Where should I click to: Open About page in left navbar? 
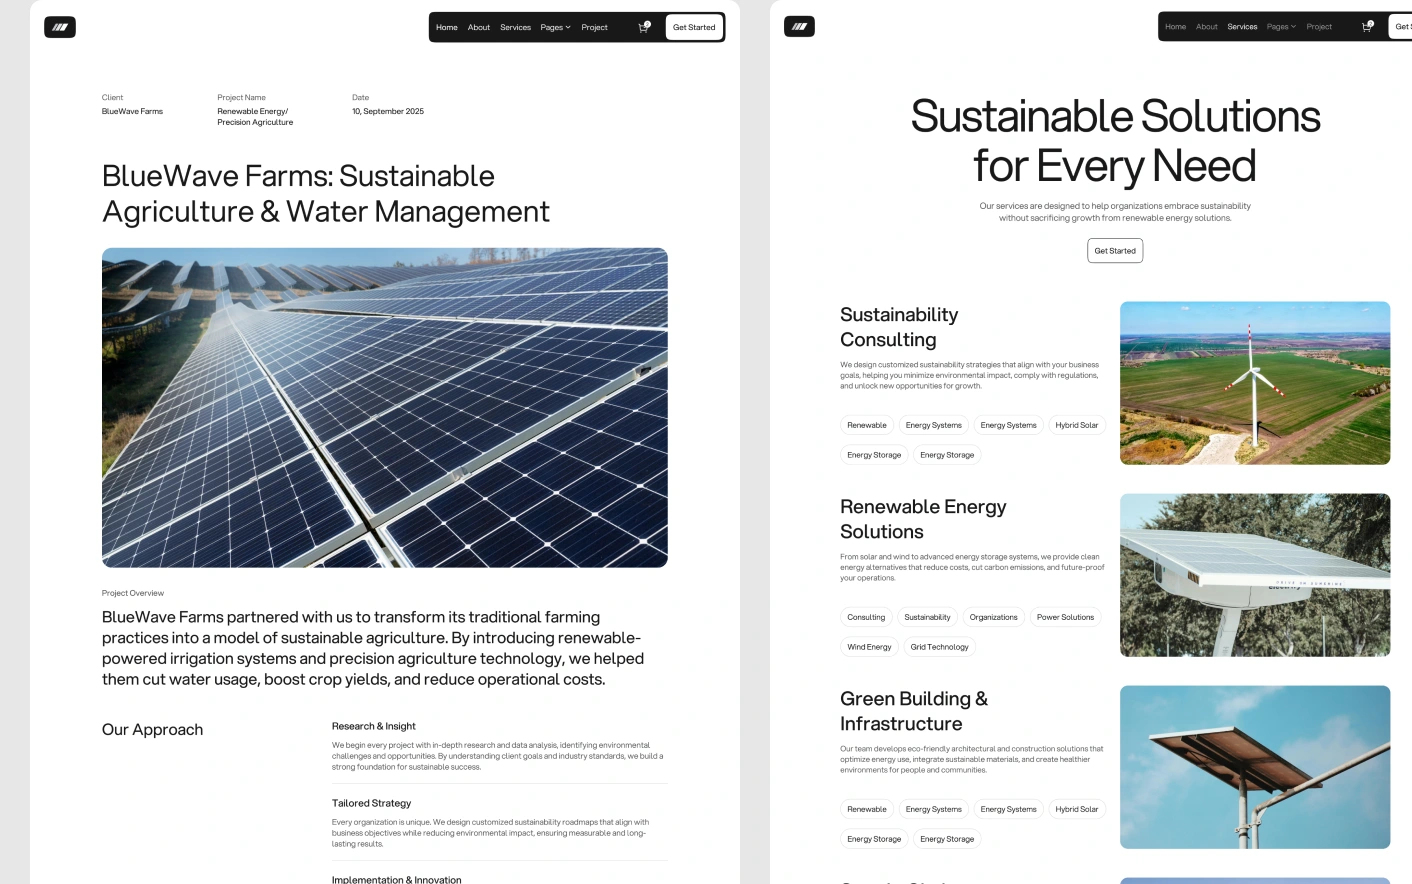pos(479,27)
